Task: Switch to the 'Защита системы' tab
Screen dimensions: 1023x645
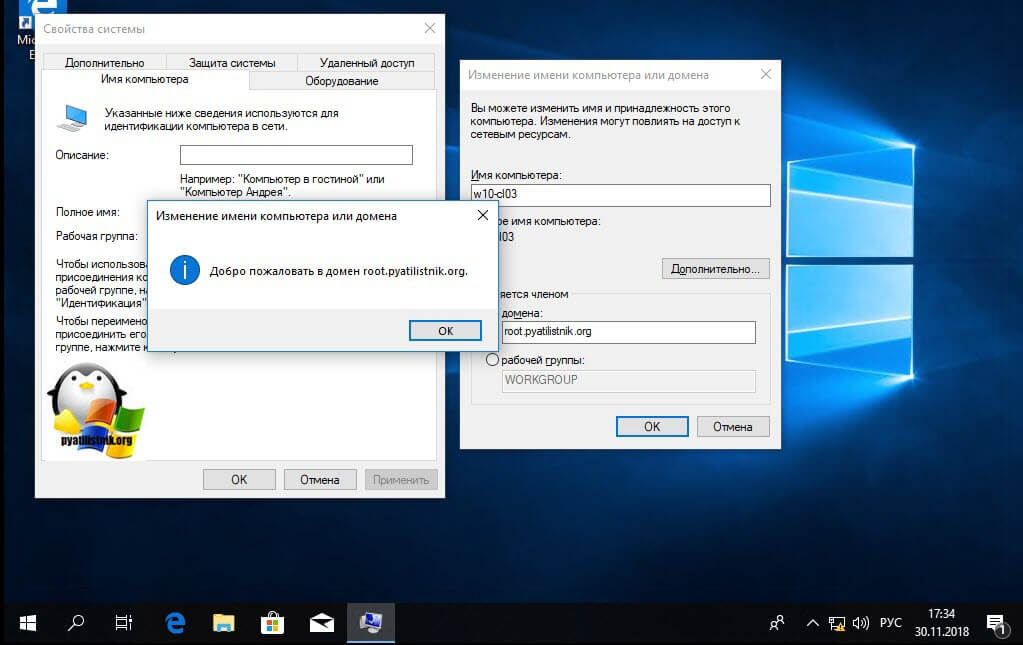Action: (231, 63)
